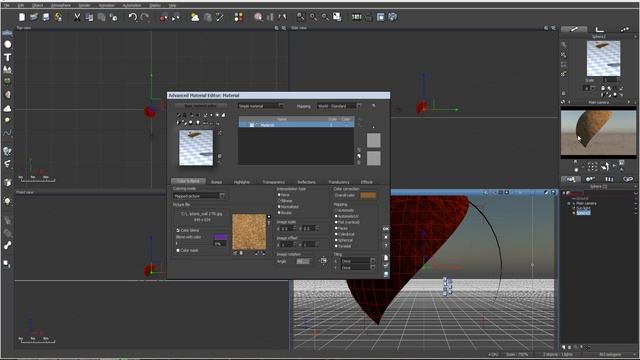Click the question mark help icon in material editor

click(386, 246)
